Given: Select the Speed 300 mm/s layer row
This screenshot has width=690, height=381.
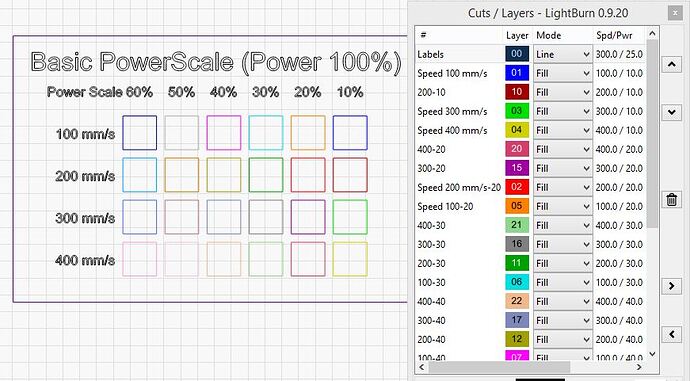Looking at the screenshot, I should [531, 111].
